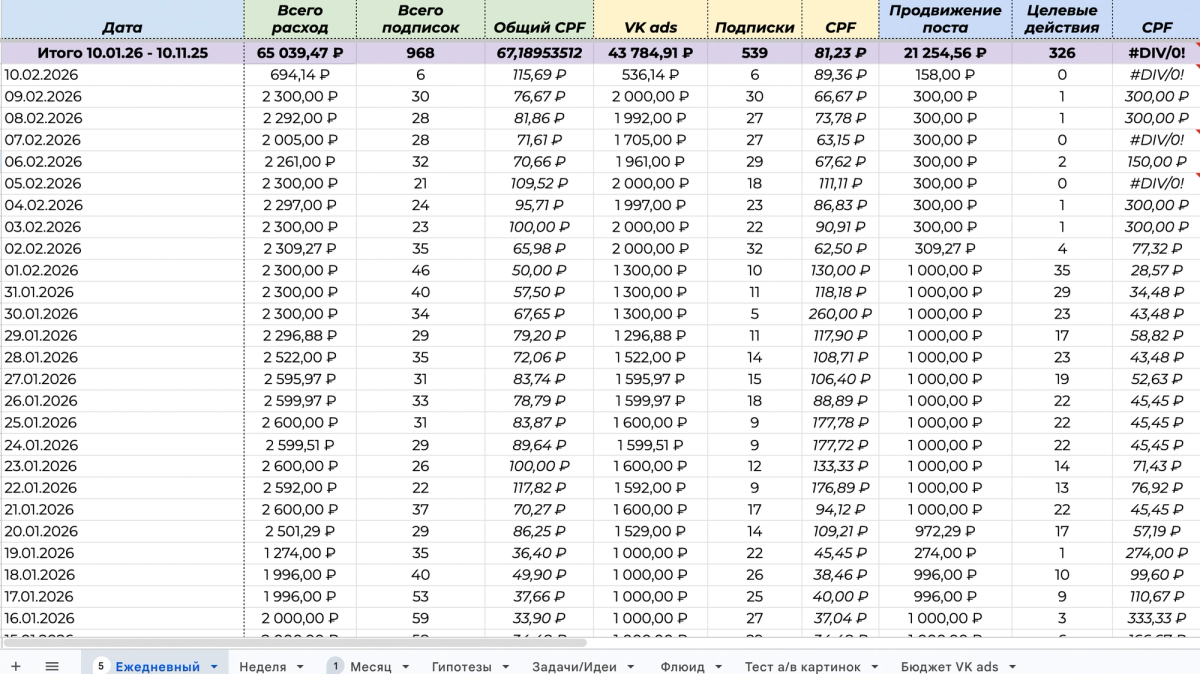Image resolution: width=1200 pixels, height=674 pixels.
Task: Click the #DIV/0! cell in Итого row
Action: coord(1156,53)
